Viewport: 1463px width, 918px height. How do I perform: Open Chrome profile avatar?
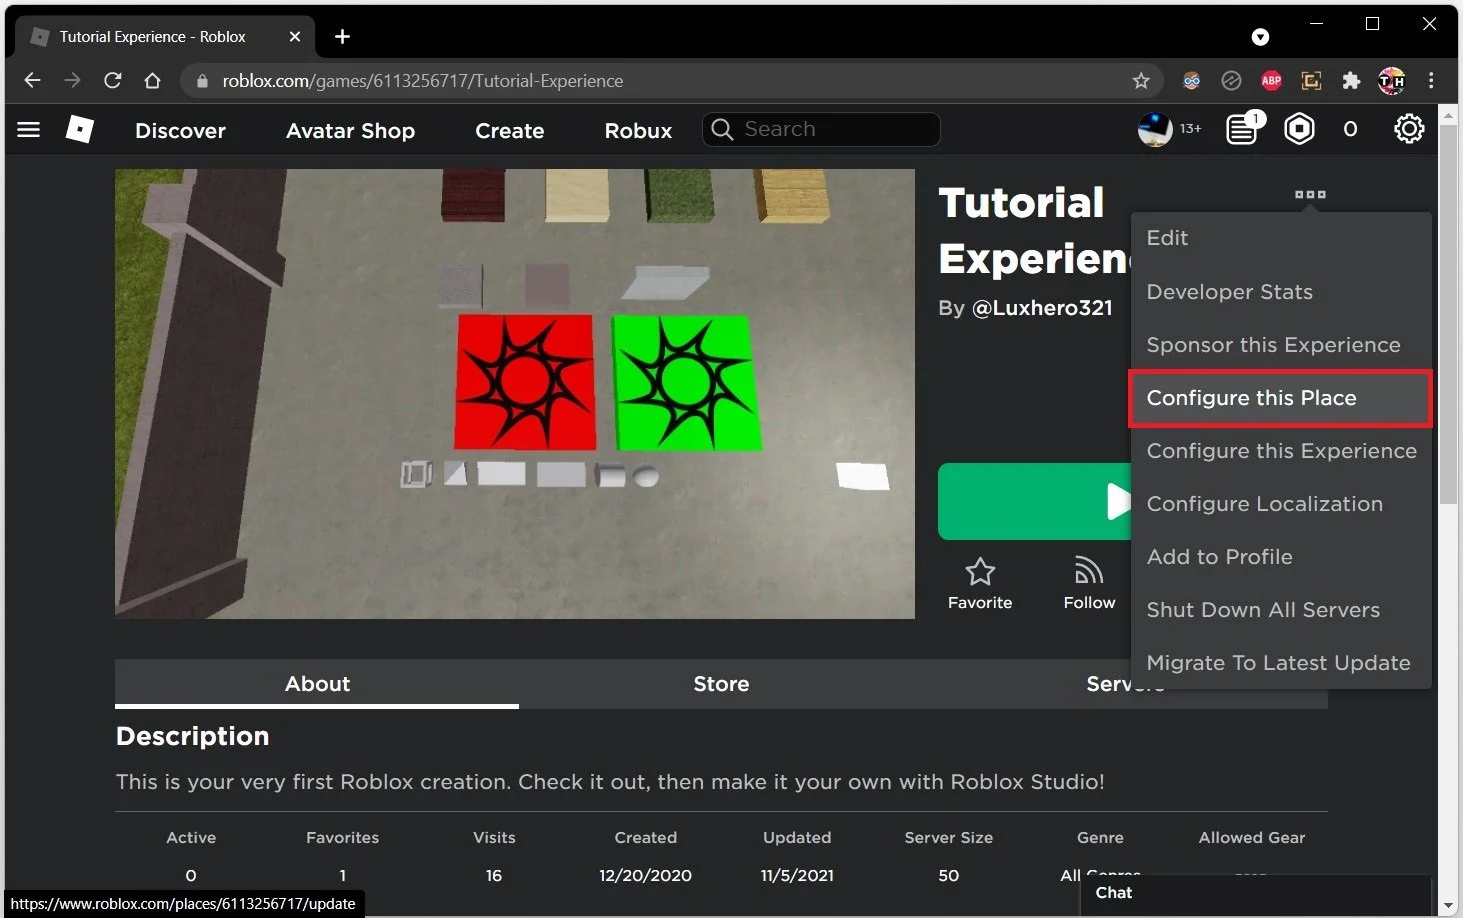tap(1391, 81)
